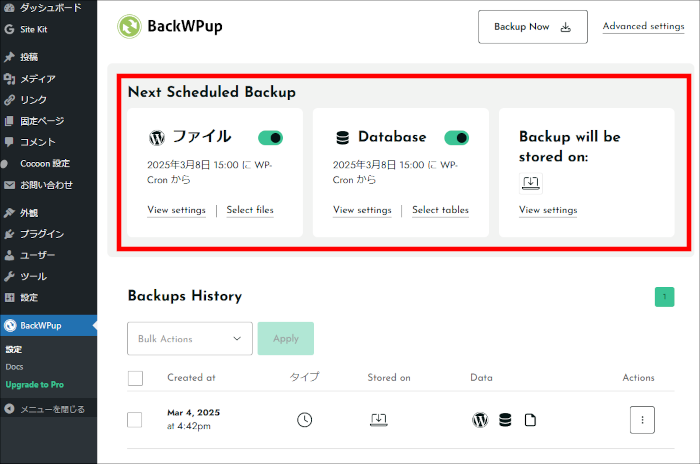The height and width of the screenshot is (464, 700).
Task: Click the Stored on folder icon in Mar 4 row
Action: coord(379,419)
